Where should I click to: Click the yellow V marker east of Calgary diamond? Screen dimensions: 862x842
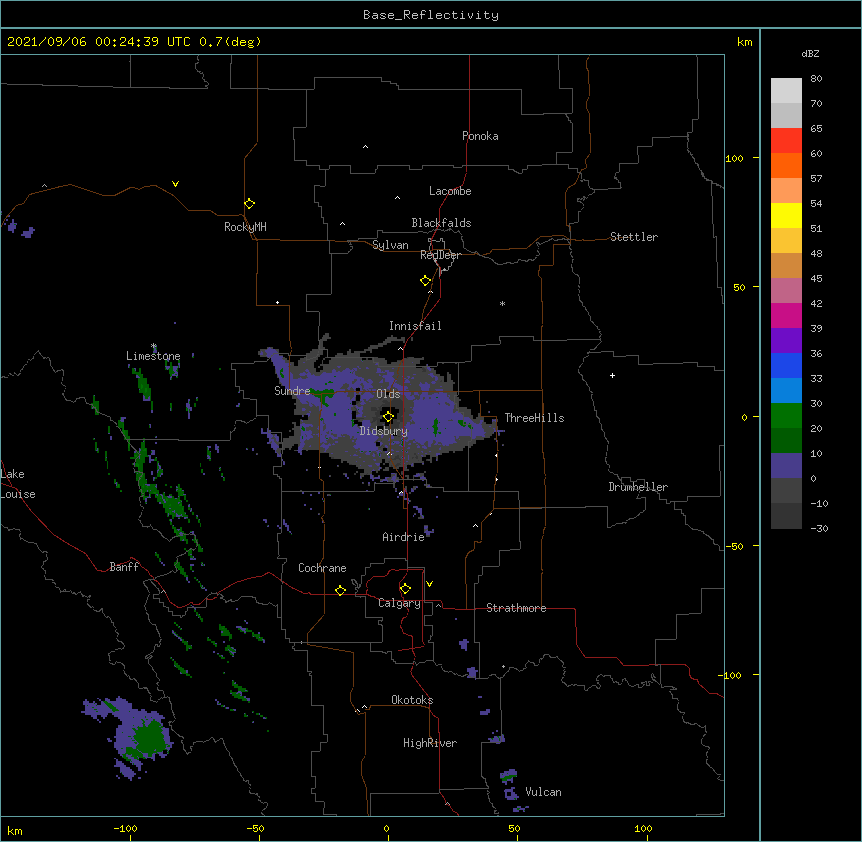429,584
